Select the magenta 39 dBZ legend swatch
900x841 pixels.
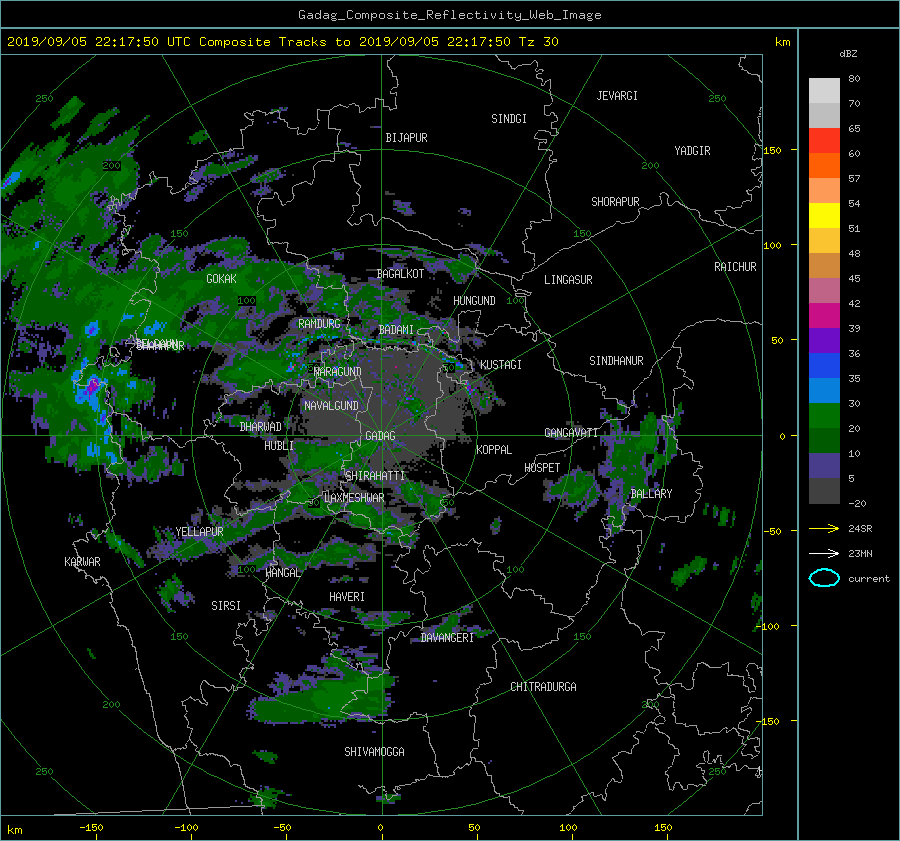[x=824, y=316]
